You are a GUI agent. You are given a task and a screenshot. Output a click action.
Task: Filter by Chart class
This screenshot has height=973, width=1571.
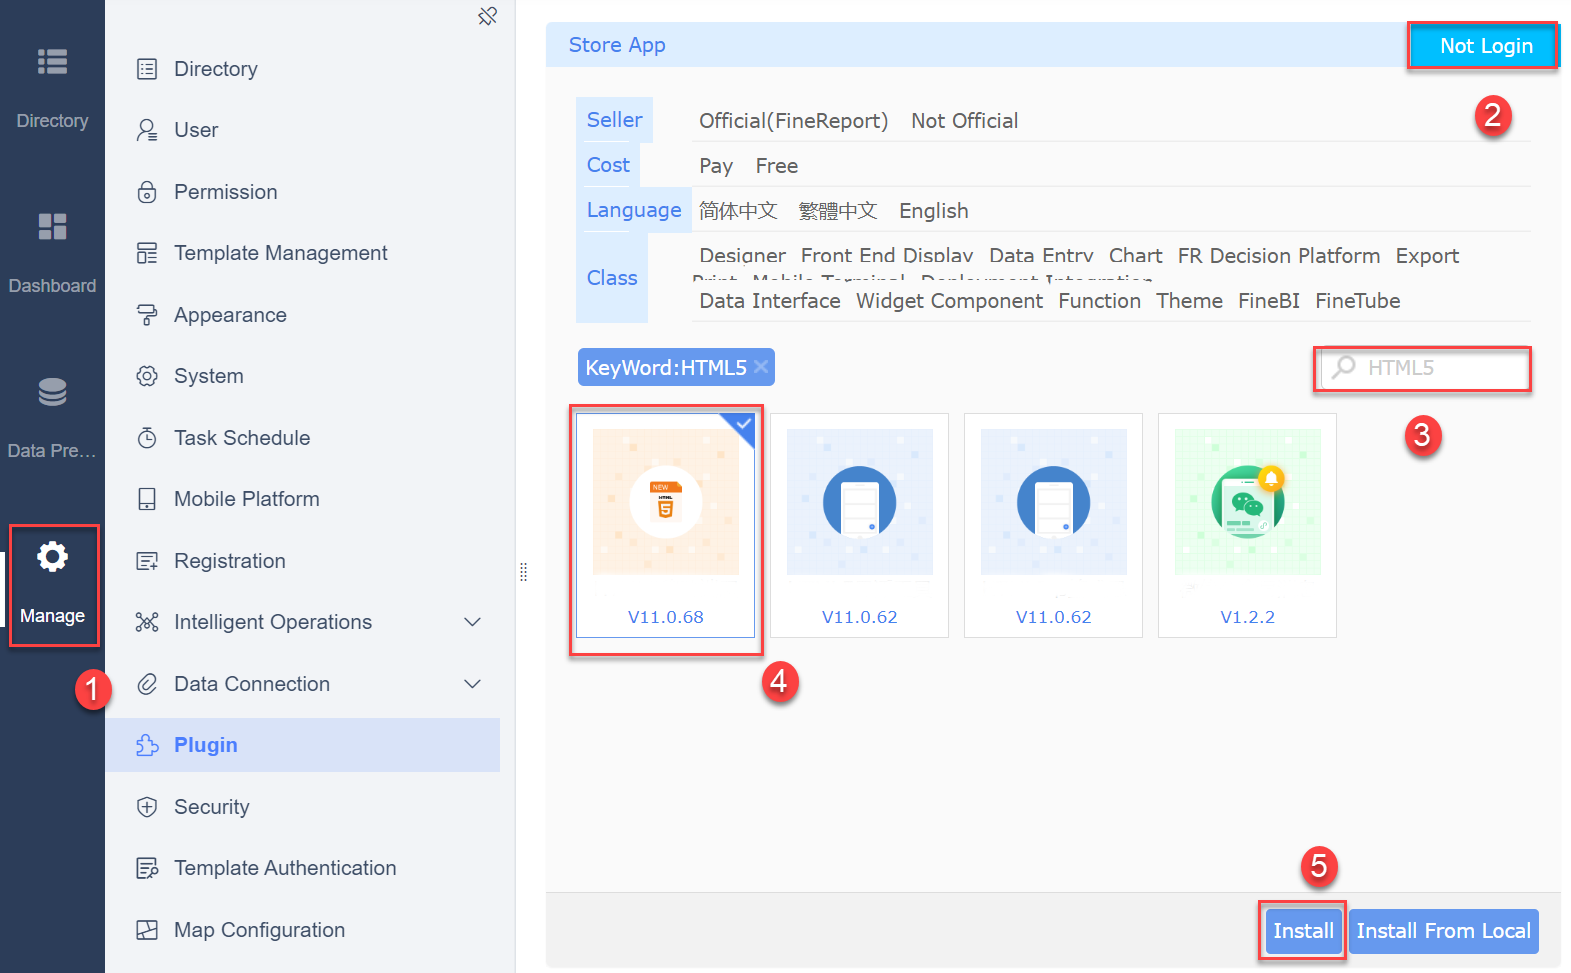(x=1135, y=256)
